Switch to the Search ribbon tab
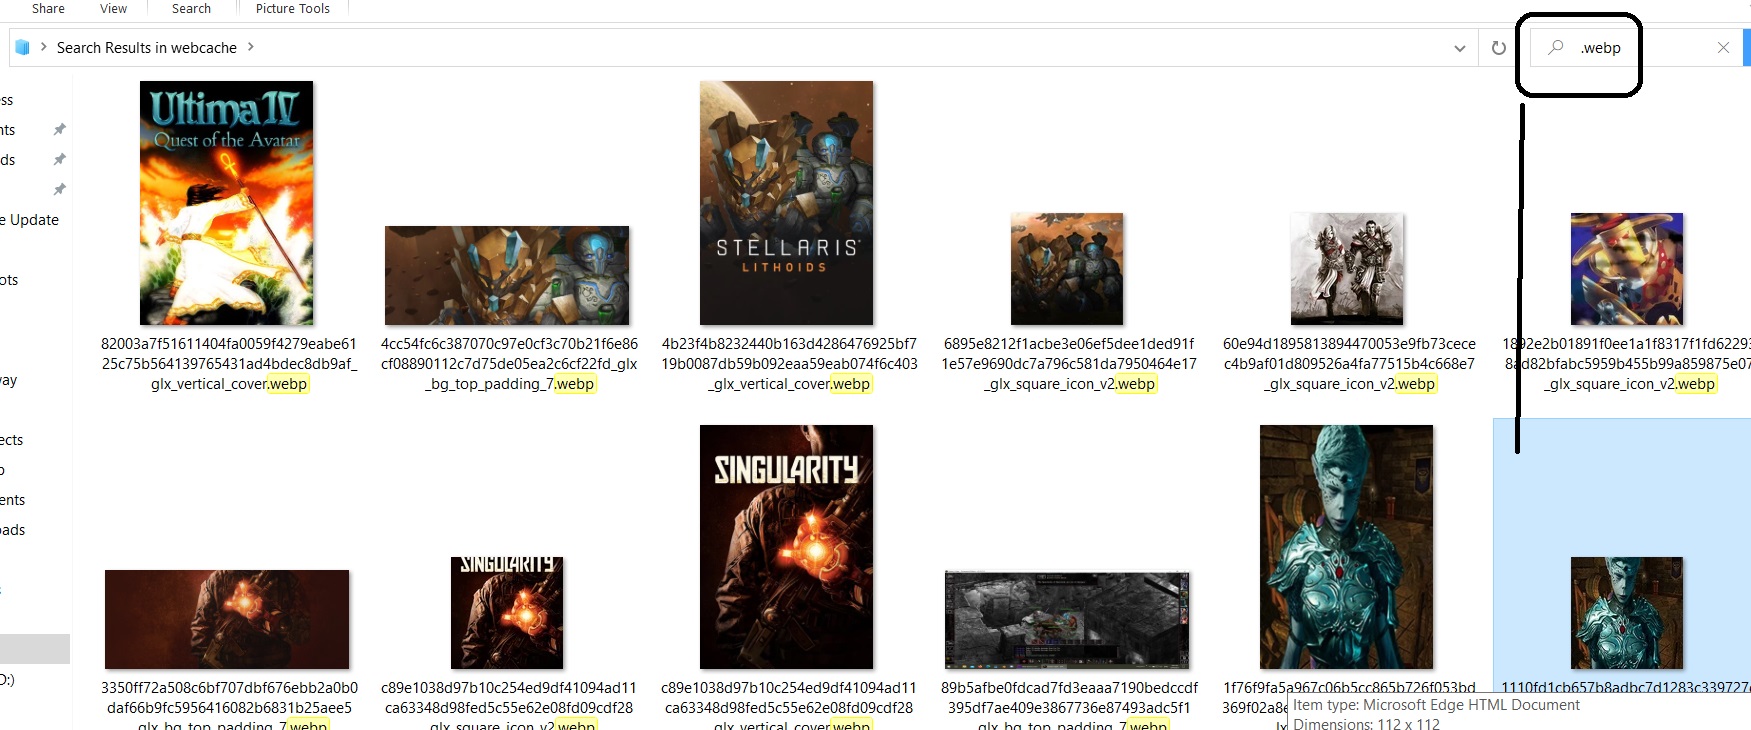The width and height of the screenshot is (1751, 730). 191,8
